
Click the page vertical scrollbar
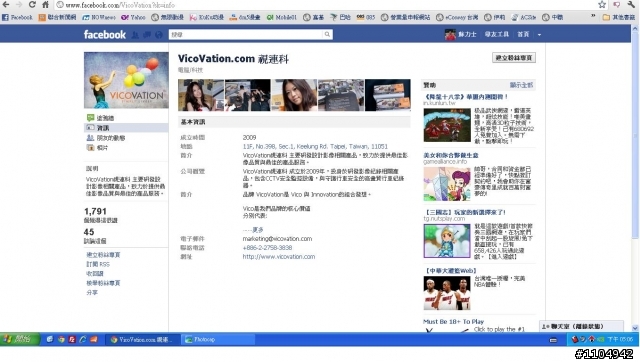tap(635, 135)
